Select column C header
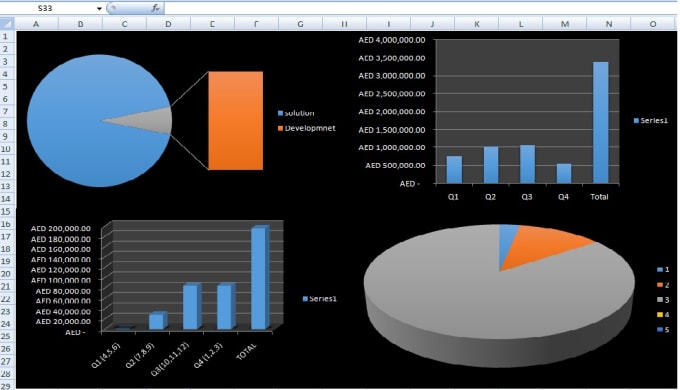 (x=124, y=24)
